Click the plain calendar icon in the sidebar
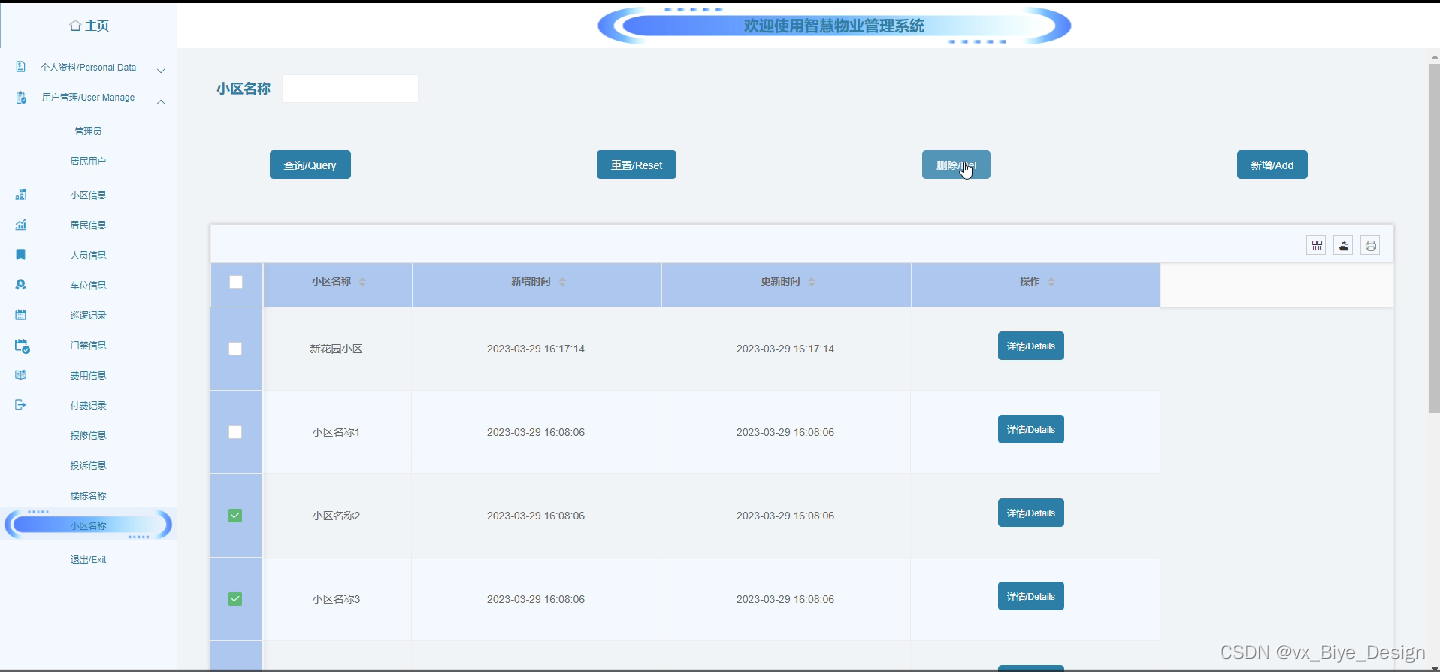Viewport: 1440px width, 672px height. point(21,315)
